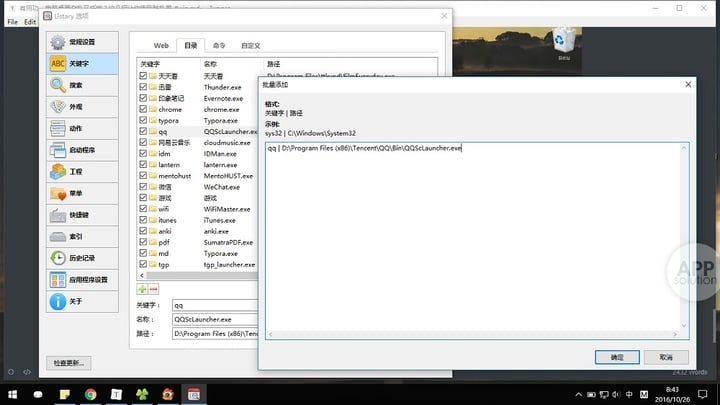Click the 确定 OK button

[x=617, y=357]
